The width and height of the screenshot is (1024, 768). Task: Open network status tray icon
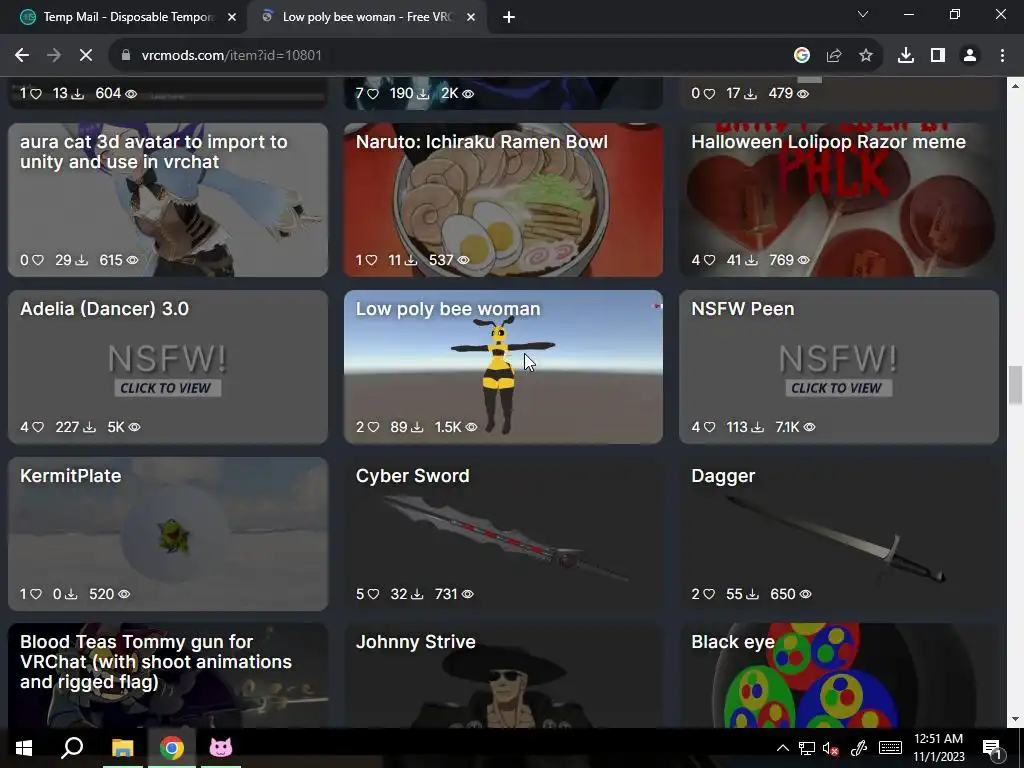click(x=807, y=748)
